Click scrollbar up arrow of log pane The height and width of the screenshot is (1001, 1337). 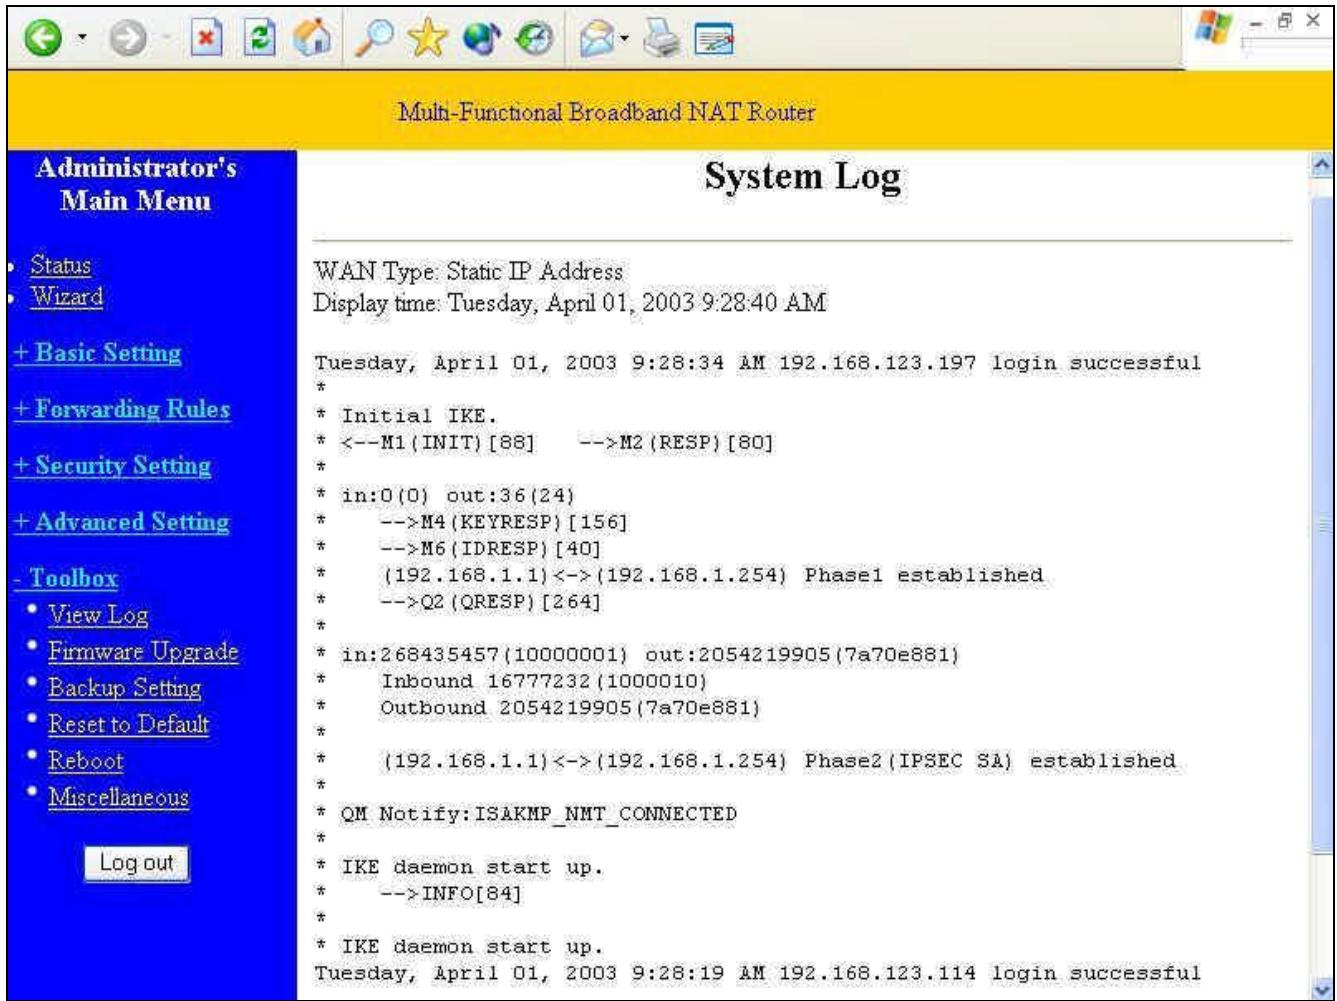coord(1321,163)
